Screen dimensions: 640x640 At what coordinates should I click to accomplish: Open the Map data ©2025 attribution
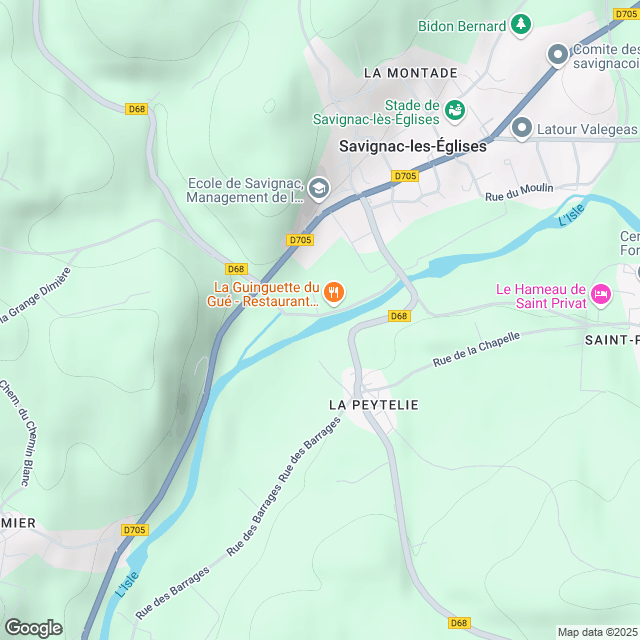597,632
